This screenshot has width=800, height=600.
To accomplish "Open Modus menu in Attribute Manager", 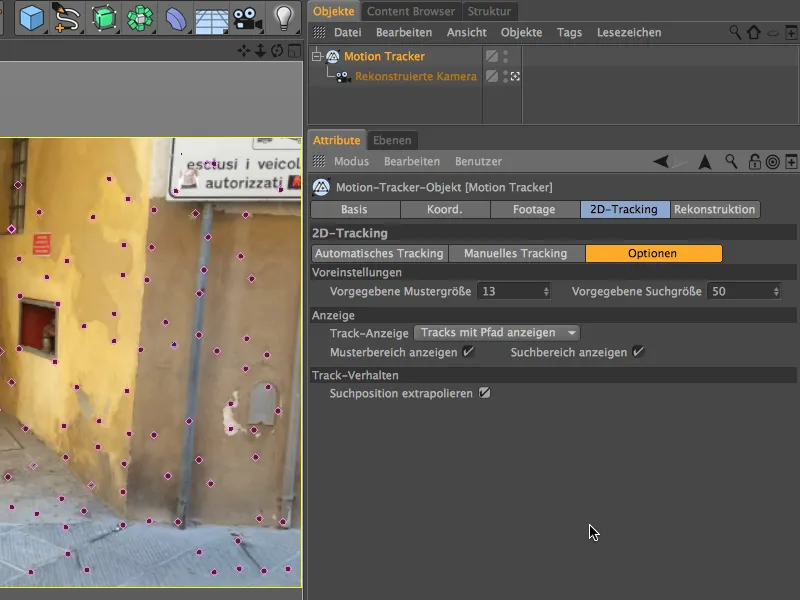I will [x=352, y=162].
